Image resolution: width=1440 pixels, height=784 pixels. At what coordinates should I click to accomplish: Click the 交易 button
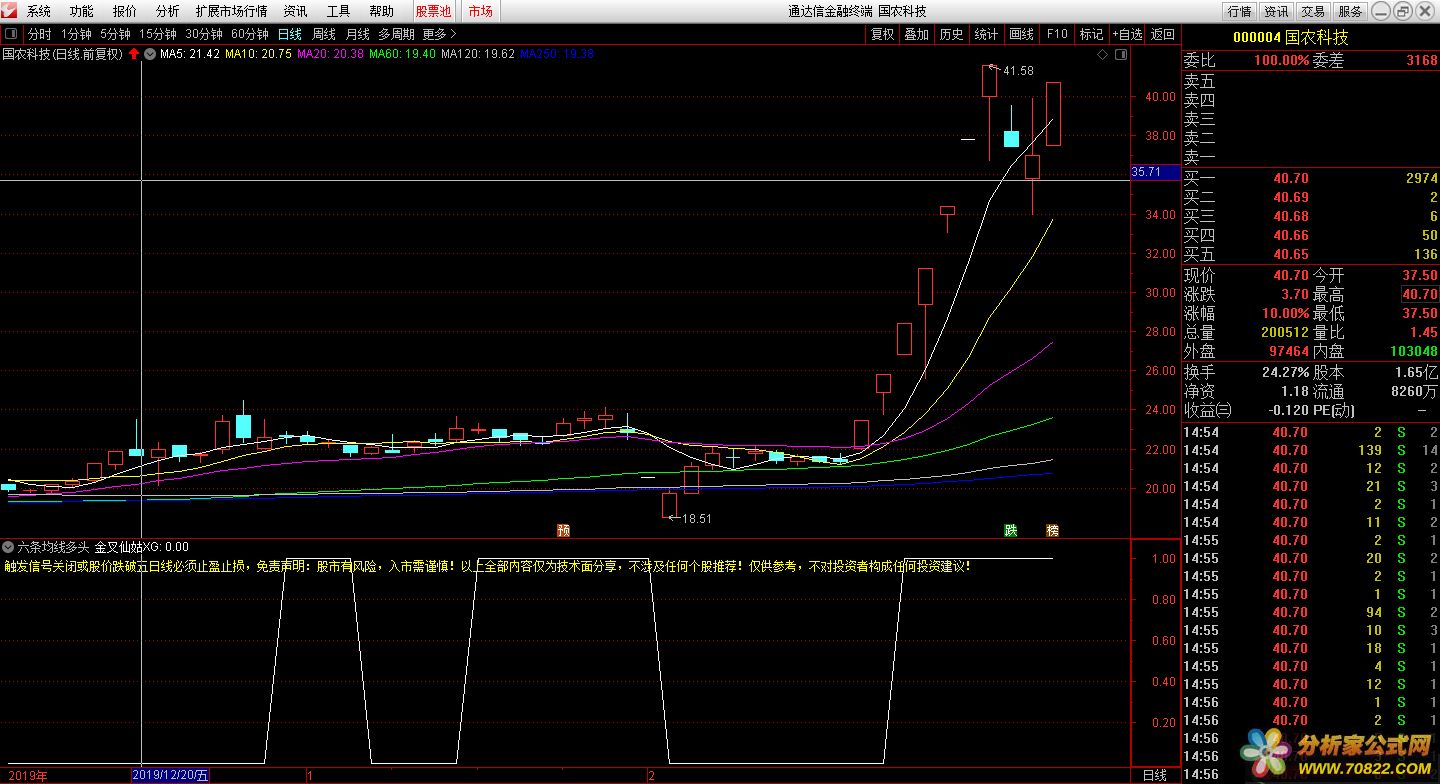click(1313, 11)
